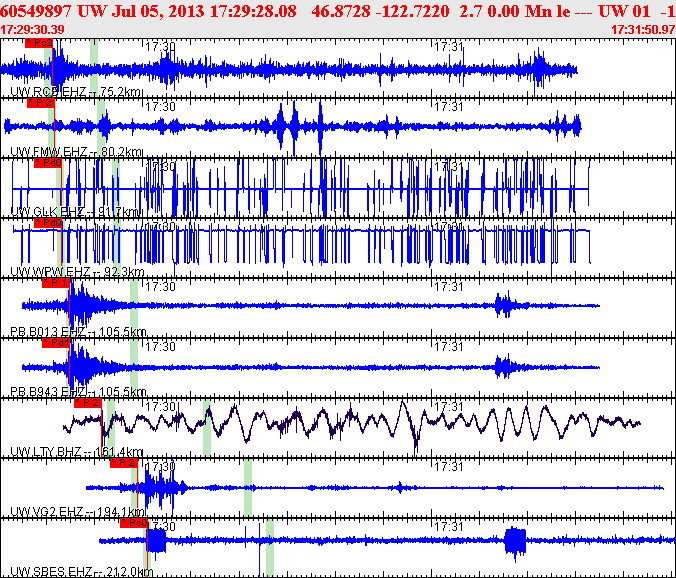Select the P 2 pick flag on VG2 trace
Viewport: 676px width, 578px height.
tap(124, 463)
